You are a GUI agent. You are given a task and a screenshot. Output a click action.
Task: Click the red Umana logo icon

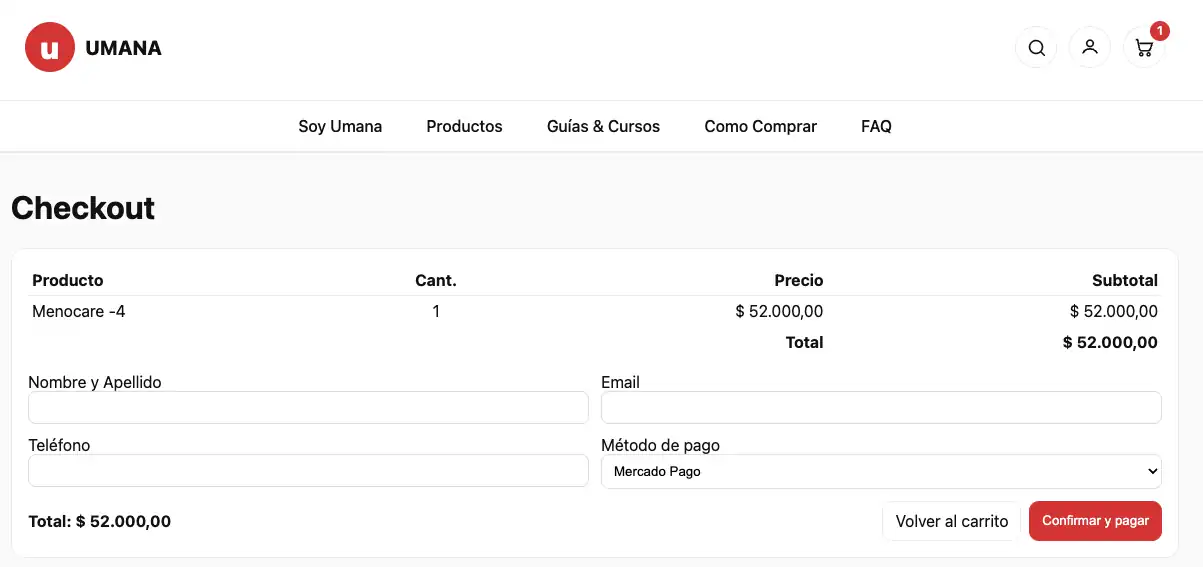[50, 48]
